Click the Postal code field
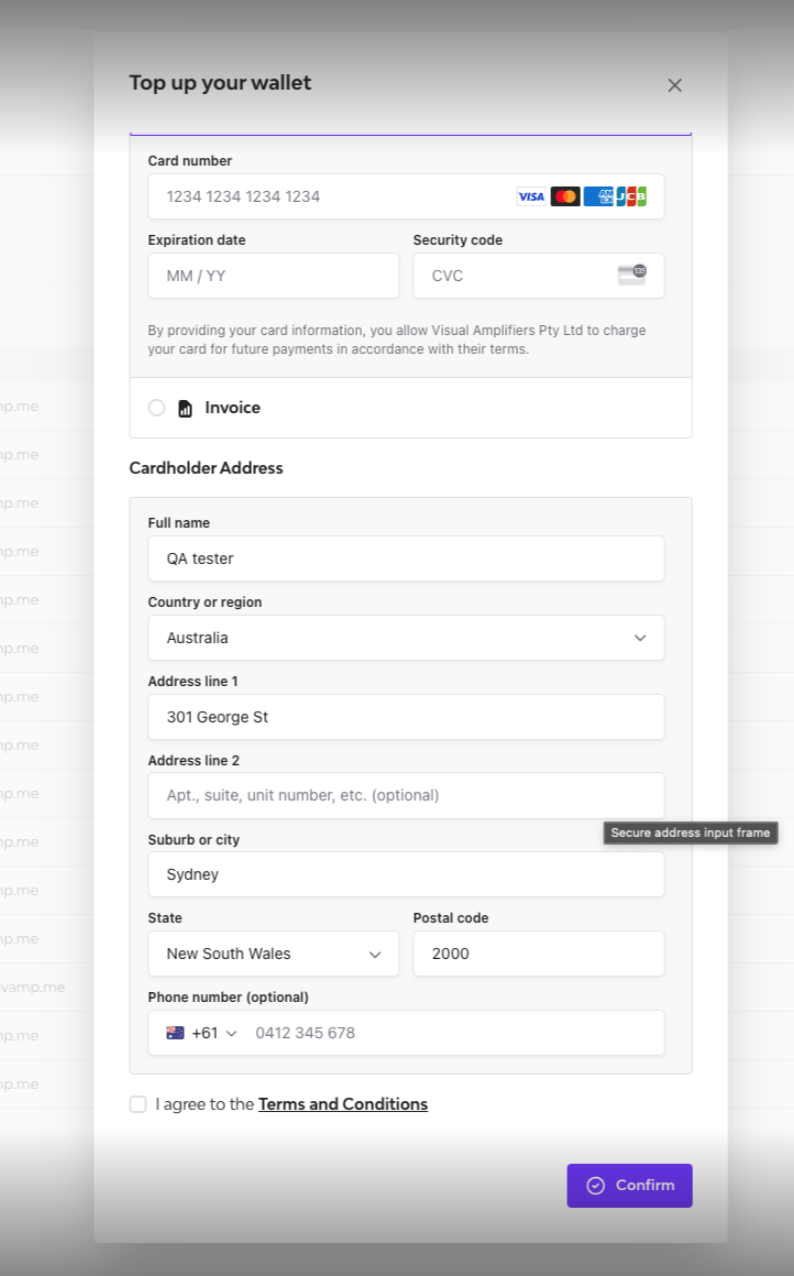The width and height of the screenshot is (794, 1276). [538, 954]
